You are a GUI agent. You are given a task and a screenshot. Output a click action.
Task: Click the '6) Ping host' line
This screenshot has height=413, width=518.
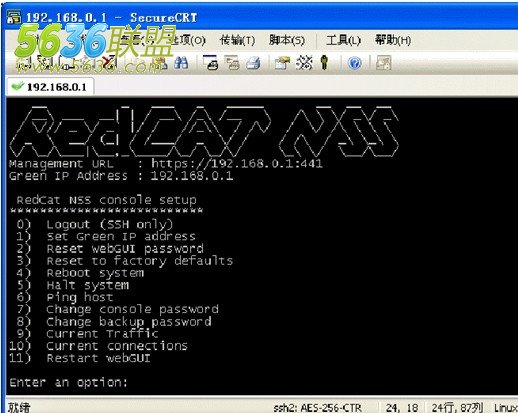(65, 297)
